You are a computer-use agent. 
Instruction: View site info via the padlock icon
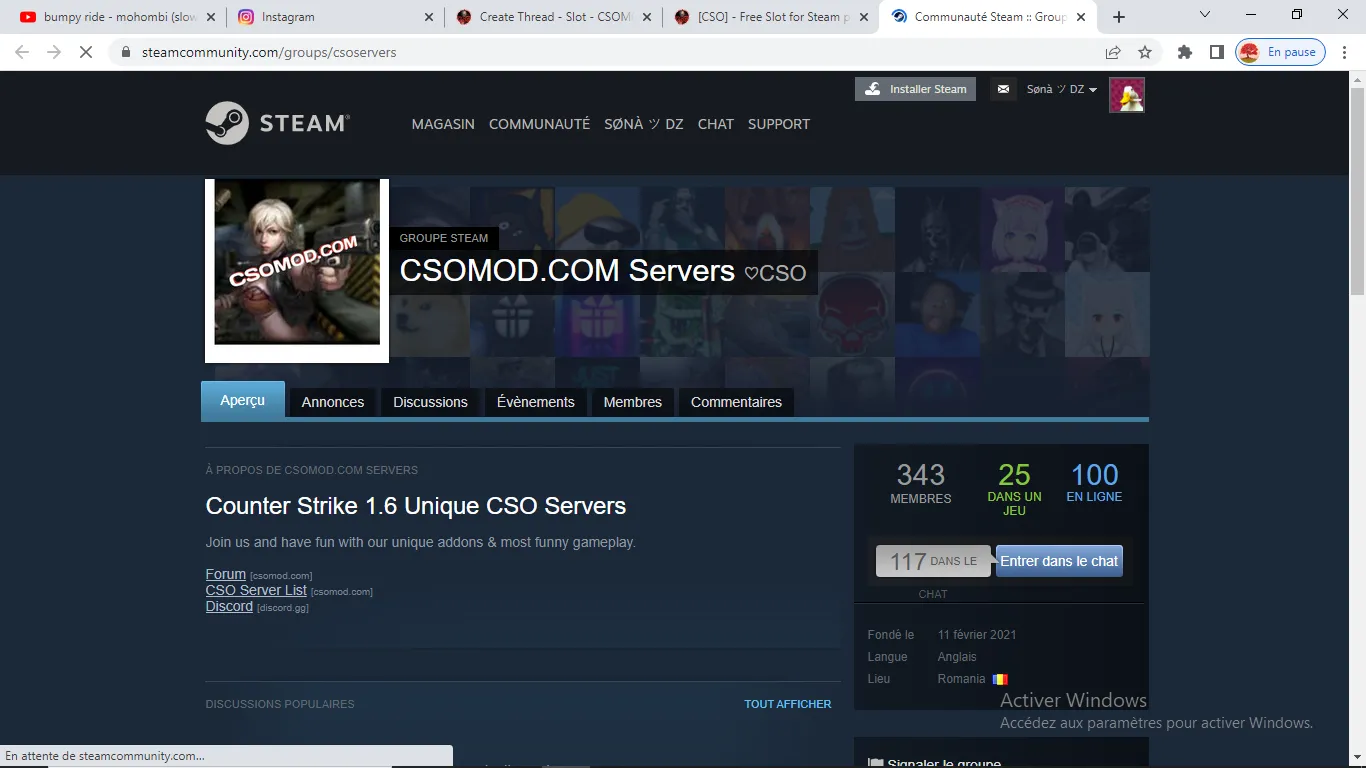125,52
